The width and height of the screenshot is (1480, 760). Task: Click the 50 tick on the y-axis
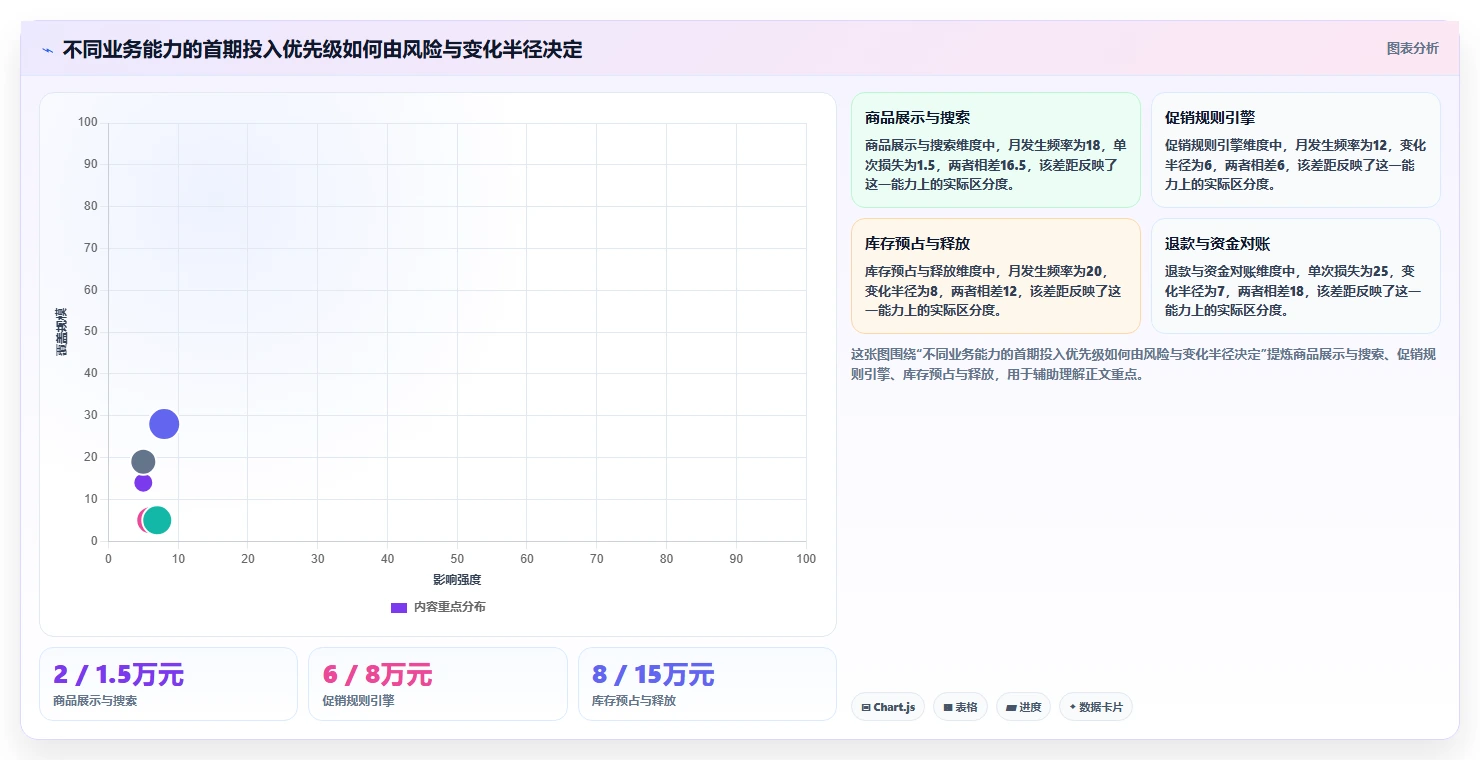[90, 331]
